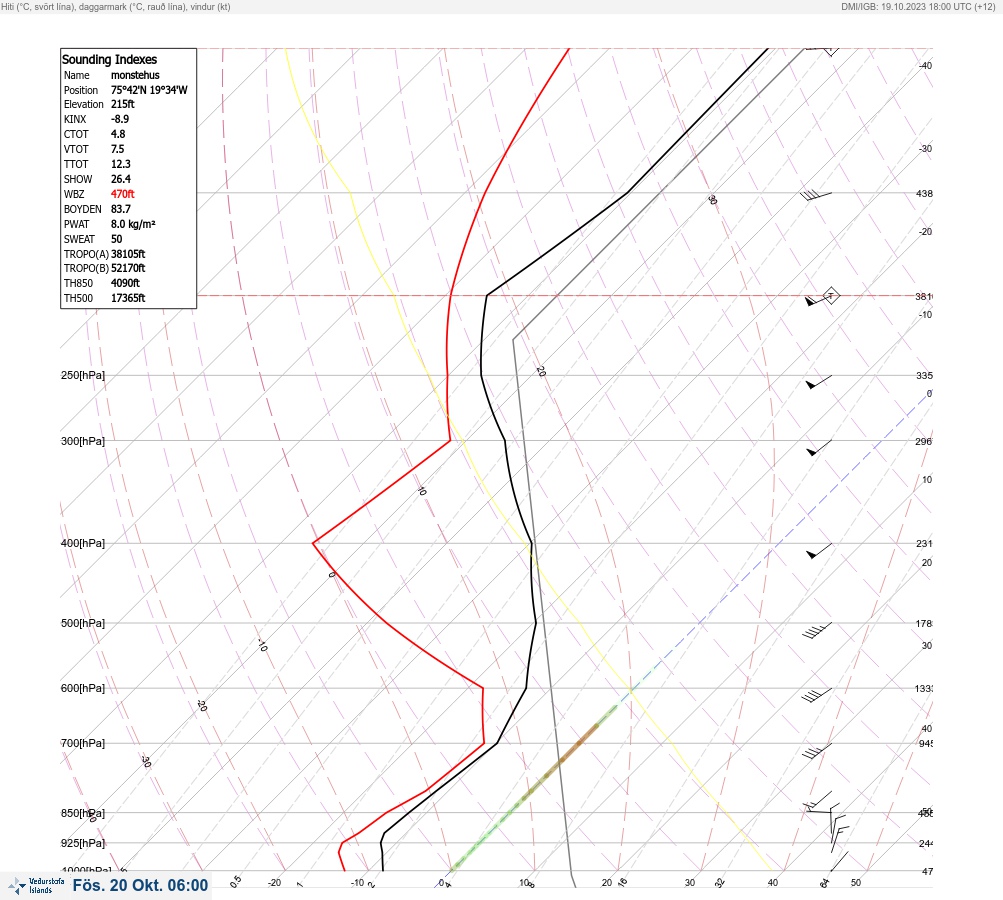The image size is (1003, 900).
Task: Click the '850[hPa]' pressure label
Action: (83, 813)
